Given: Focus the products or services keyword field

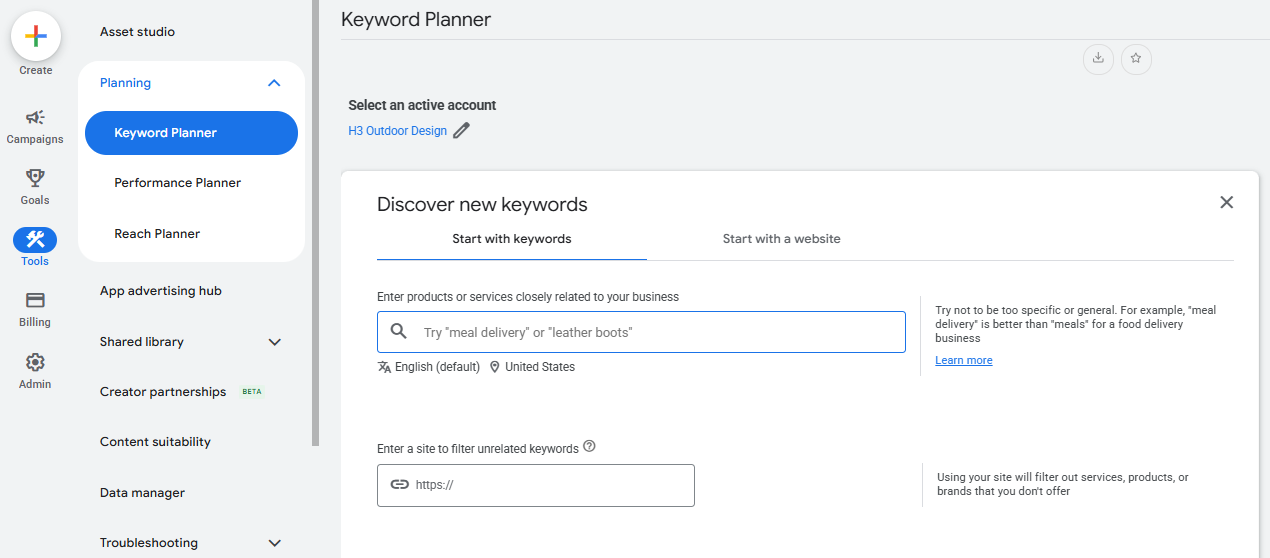Looking at the screenshot, I should pyautogui.click(x=641, y=332).
